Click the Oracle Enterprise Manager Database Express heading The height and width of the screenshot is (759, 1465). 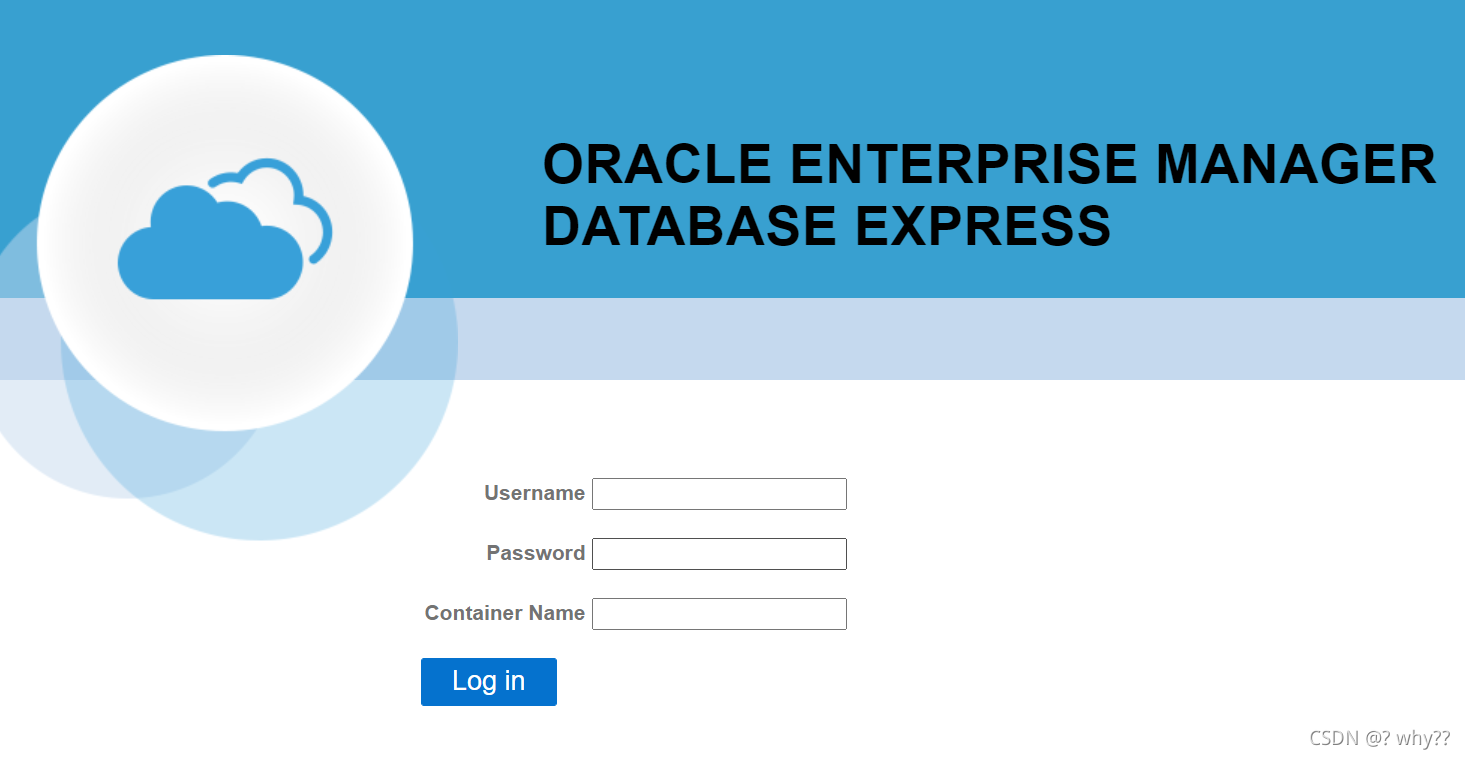[989, 194]
